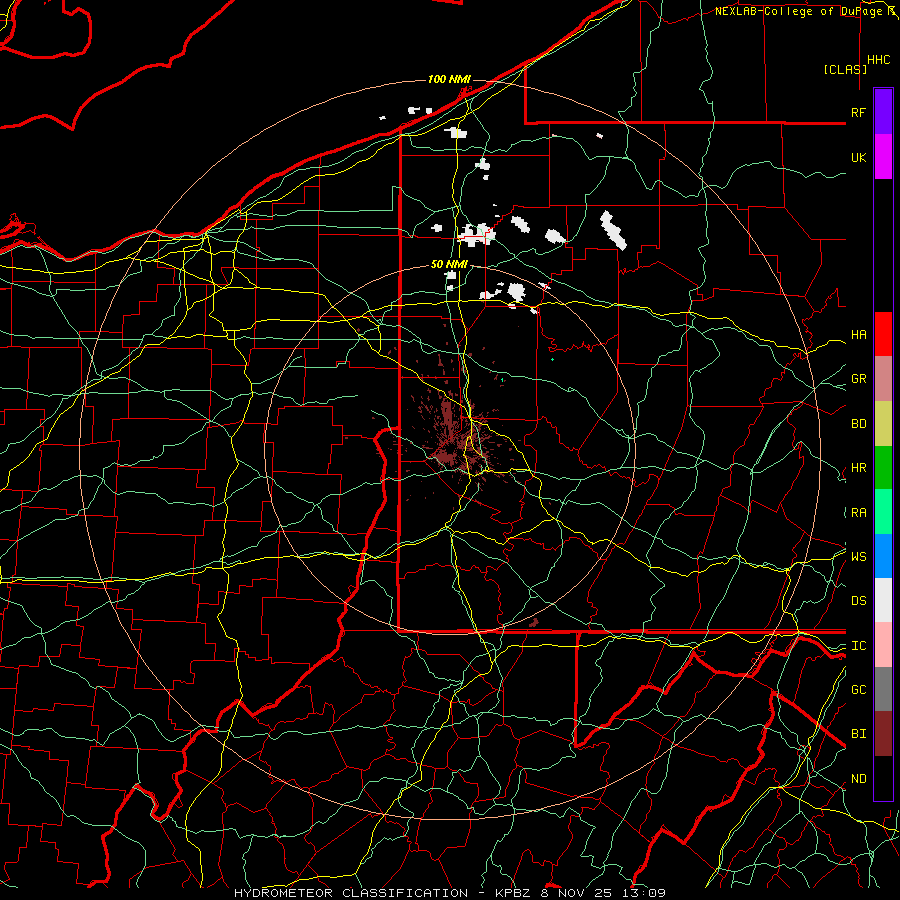Click the GR legend label
This screenshot has width=900, height=900.
pos(858,379)
